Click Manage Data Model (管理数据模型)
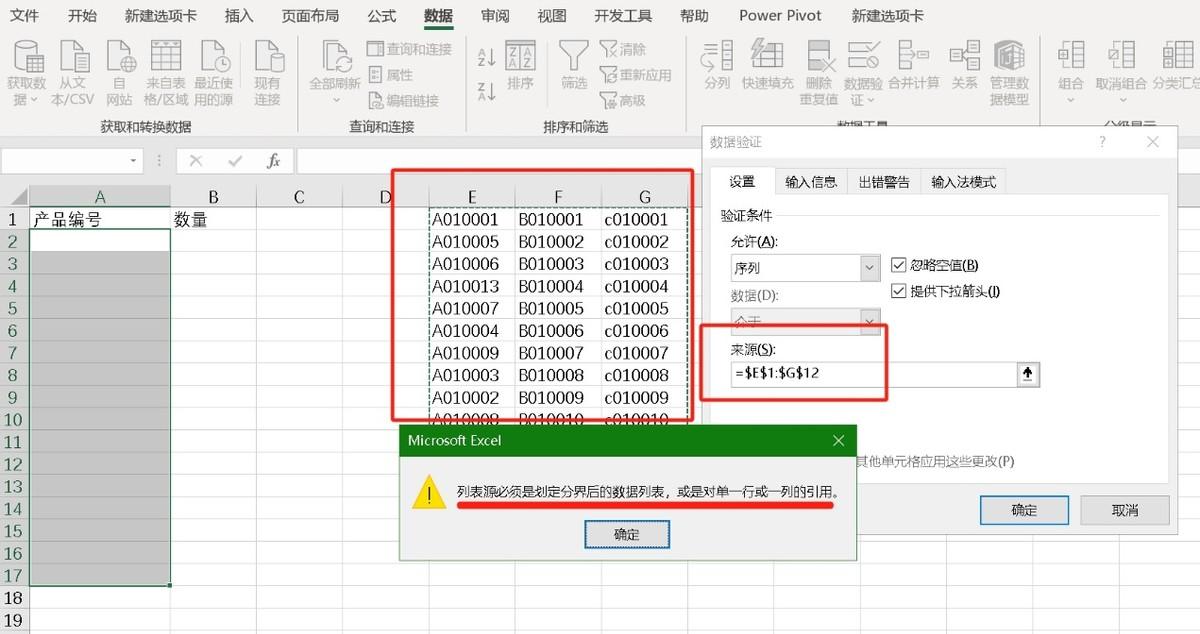1200x634 pixels. tap(1009, 72)
